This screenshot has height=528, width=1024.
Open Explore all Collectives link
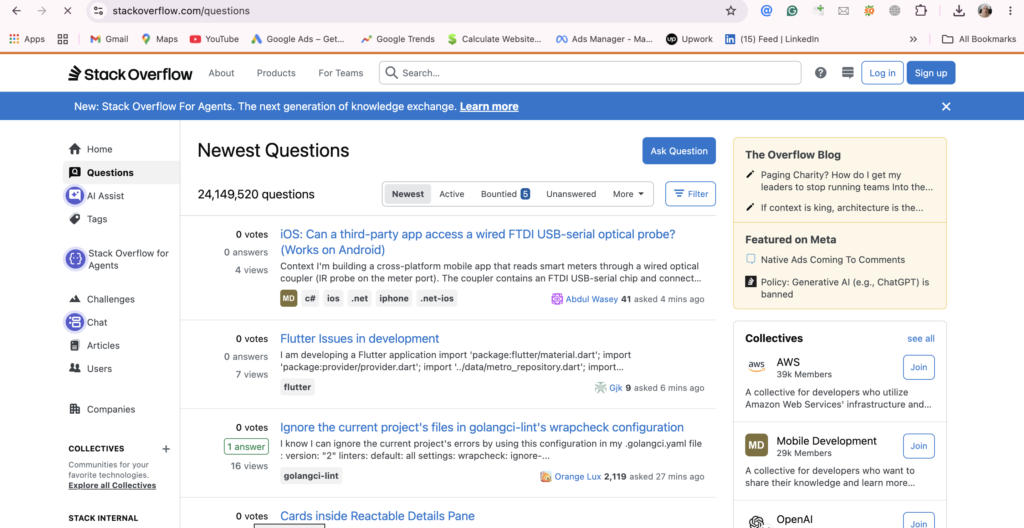tap(112, 486)
